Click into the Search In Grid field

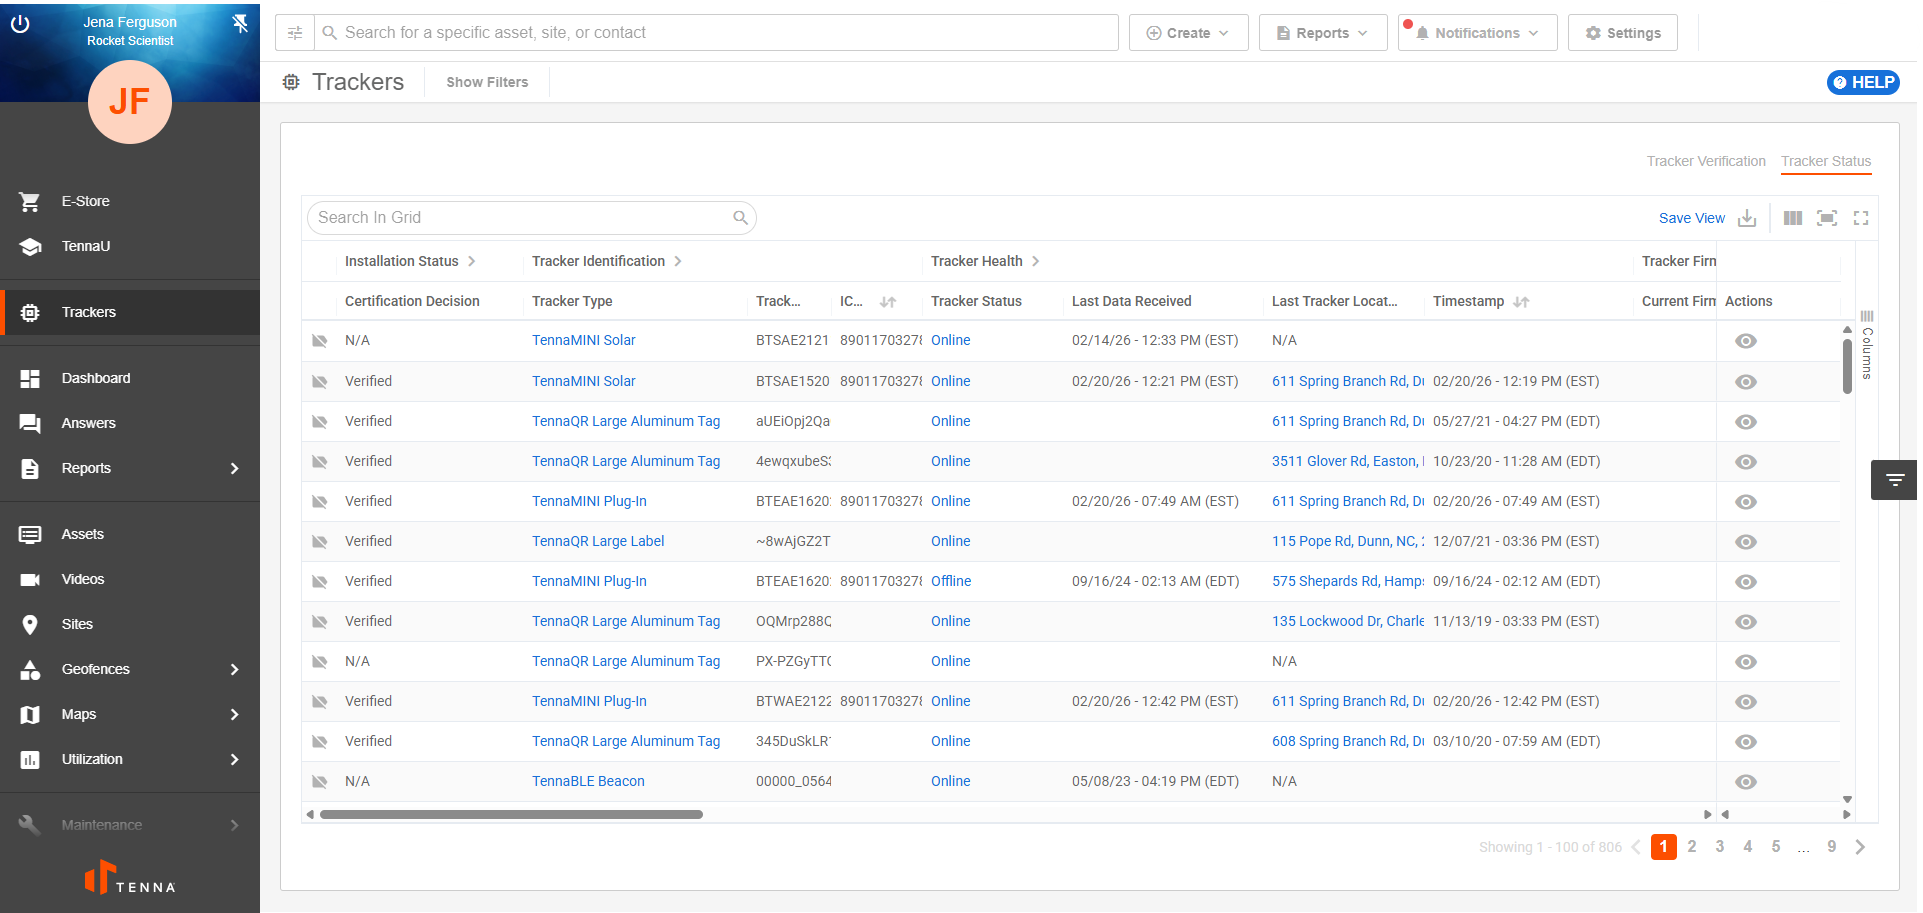[520, 218]
